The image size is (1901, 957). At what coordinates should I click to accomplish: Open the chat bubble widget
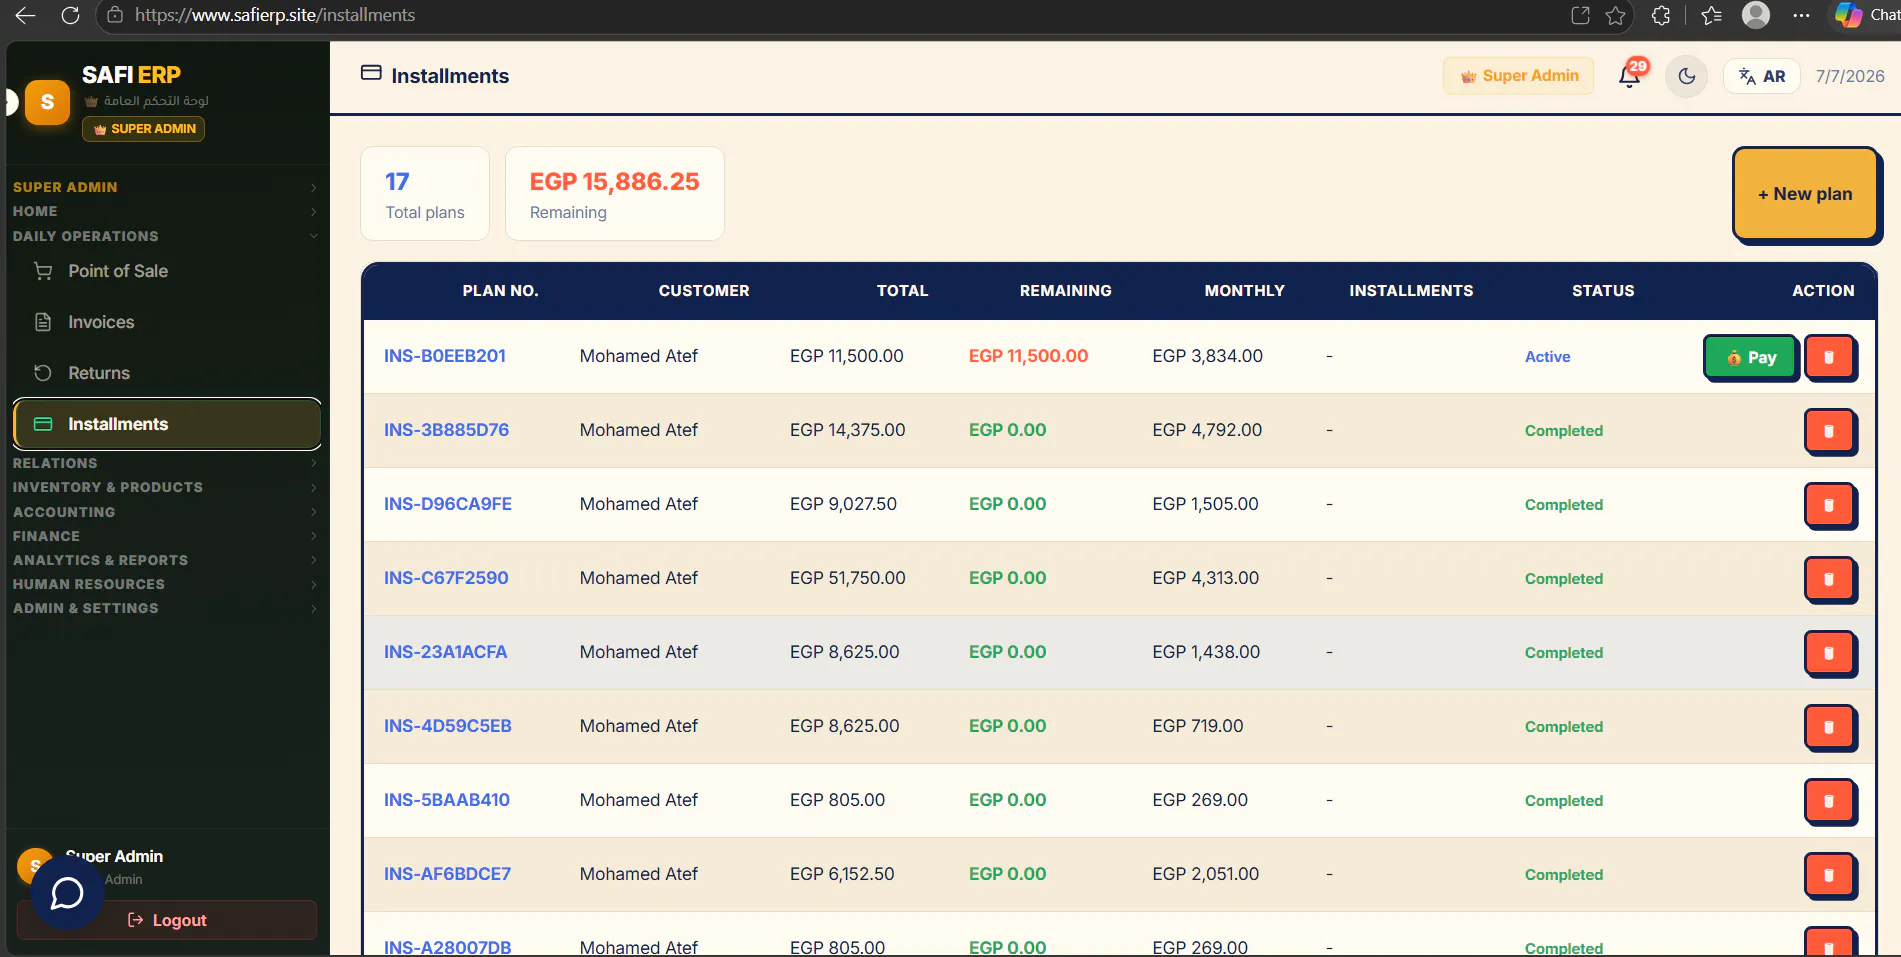(67, 892)
